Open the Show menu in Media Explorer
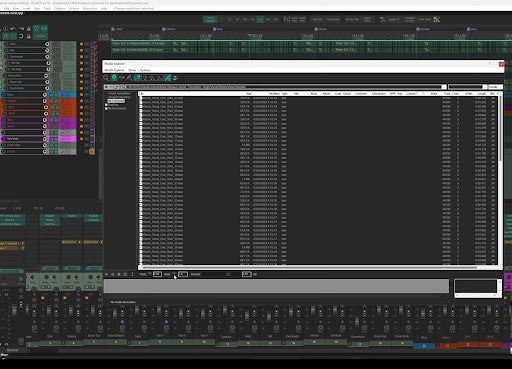Viewport: 512px width, 369px height. click(132, 70)
